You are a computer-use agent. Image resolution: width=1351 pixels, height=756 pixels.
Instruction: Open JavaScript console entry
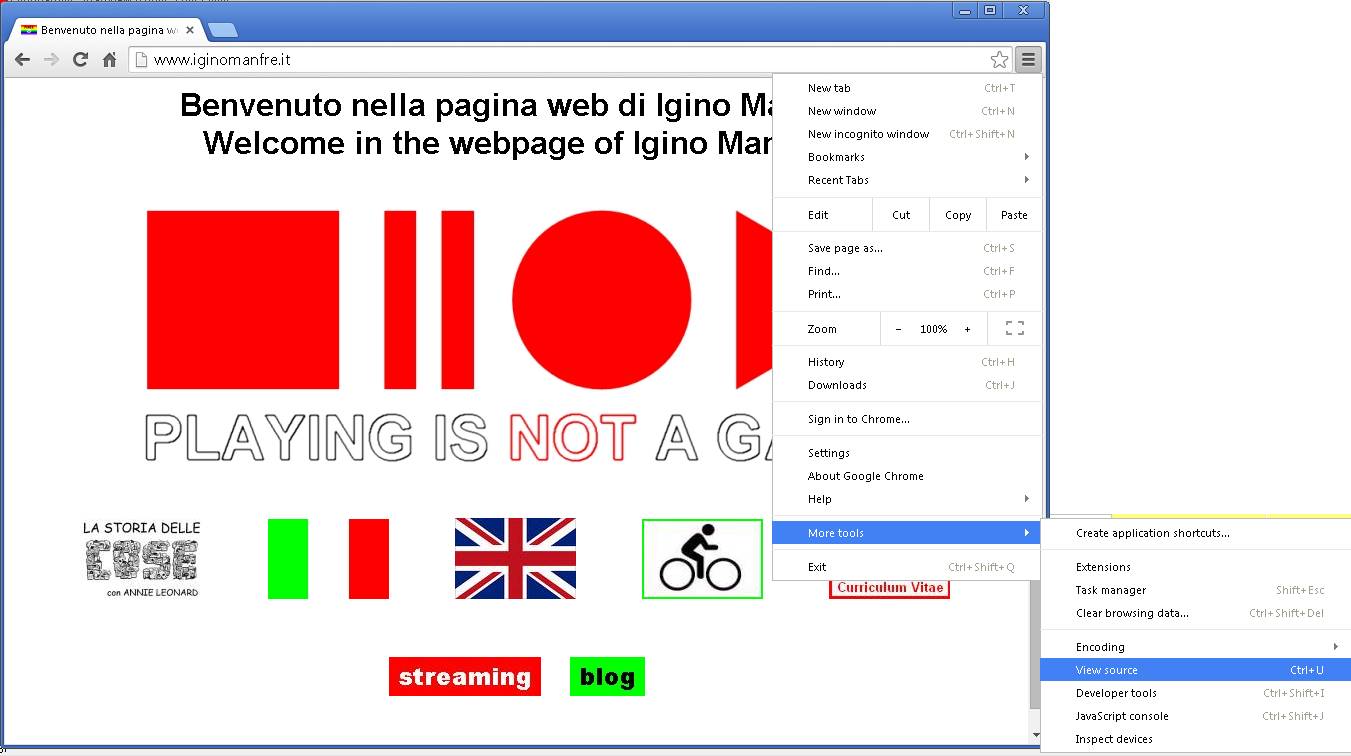pyautogui.click(x=1196, y=716)
